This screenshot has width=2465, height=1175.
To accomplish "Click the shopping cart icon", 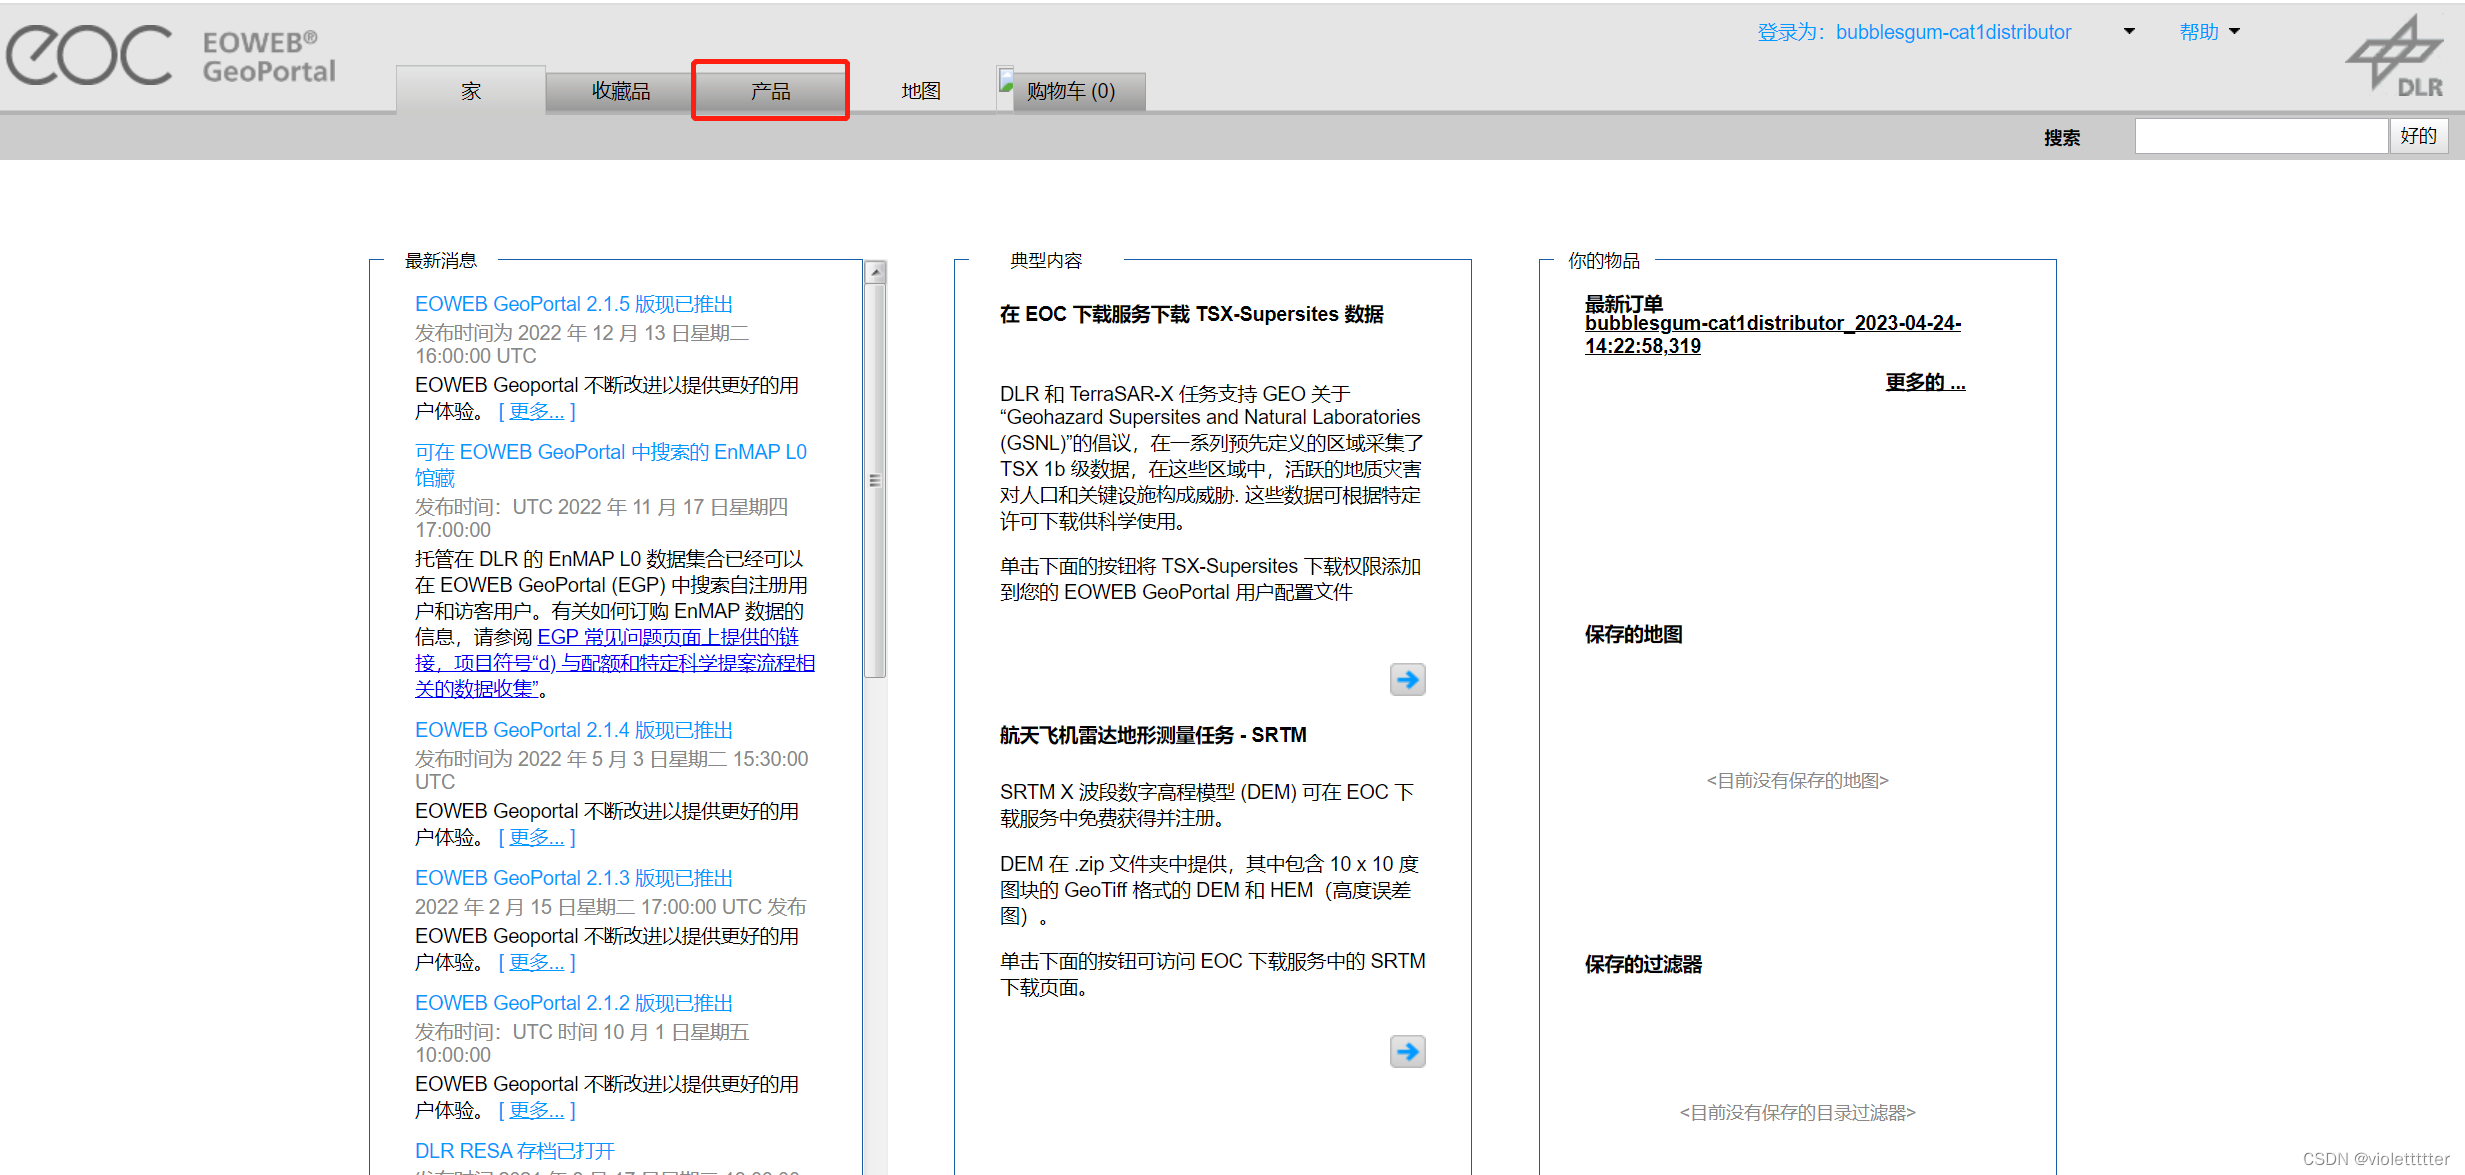I will 1006,83.
